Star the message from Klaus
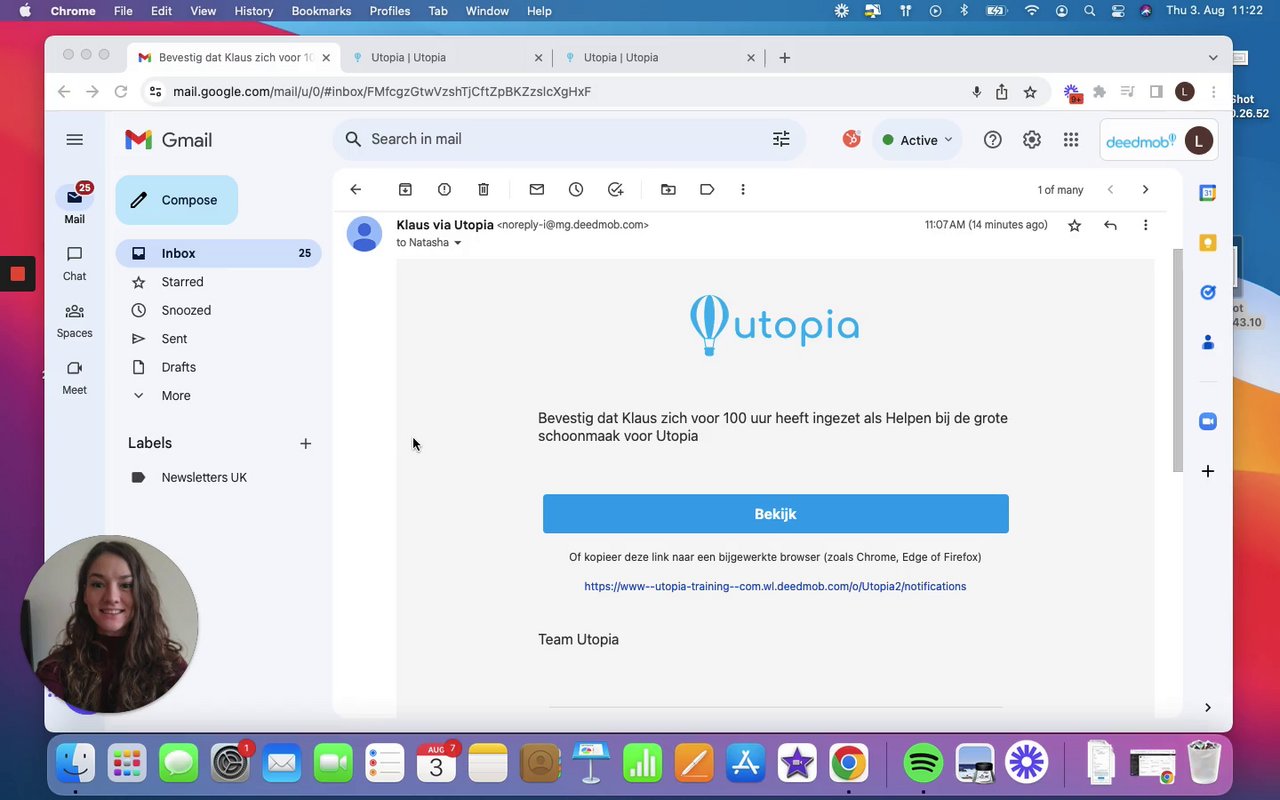Screen dimensions: 1280x800 click(1074, 226)
